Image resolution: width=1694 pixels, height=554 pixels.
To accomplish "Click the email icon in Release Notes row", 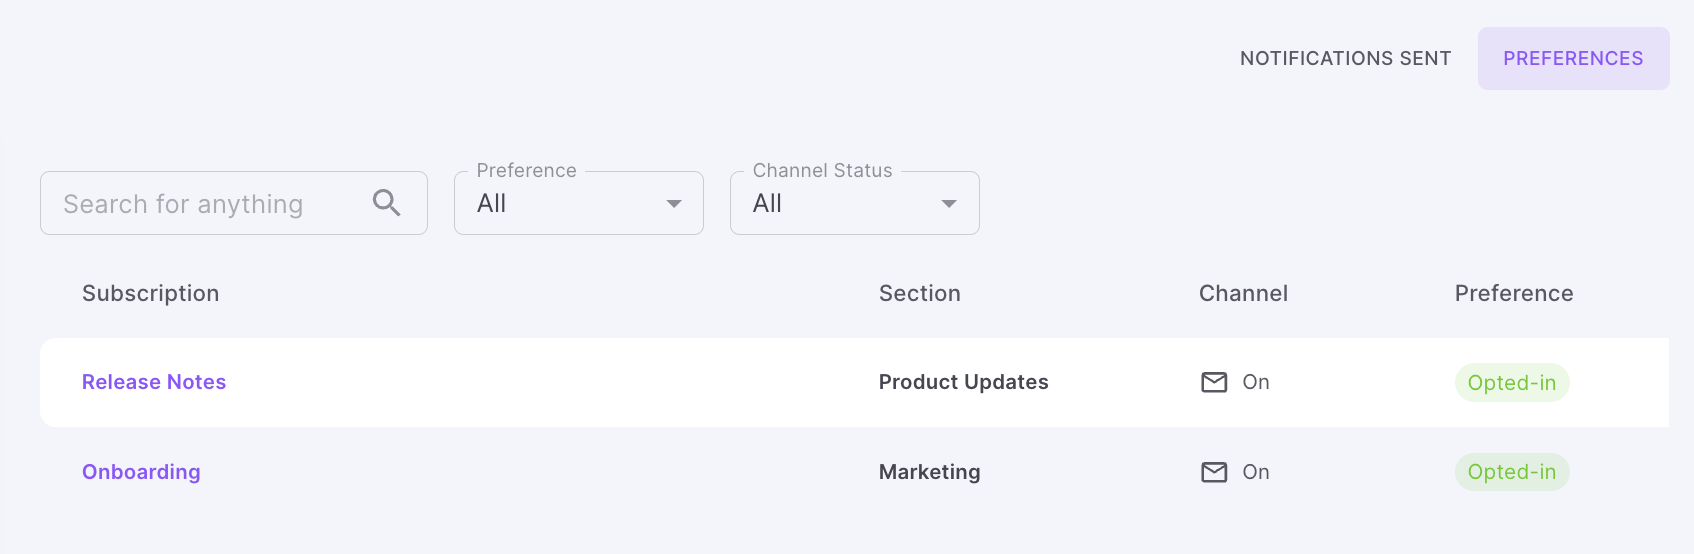I will pyautogui.click(x=1214, y=382).
